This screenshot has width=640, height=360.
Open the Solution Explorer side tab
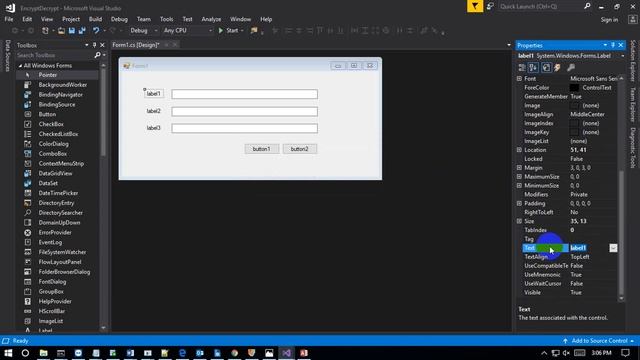tap(633, 61)
